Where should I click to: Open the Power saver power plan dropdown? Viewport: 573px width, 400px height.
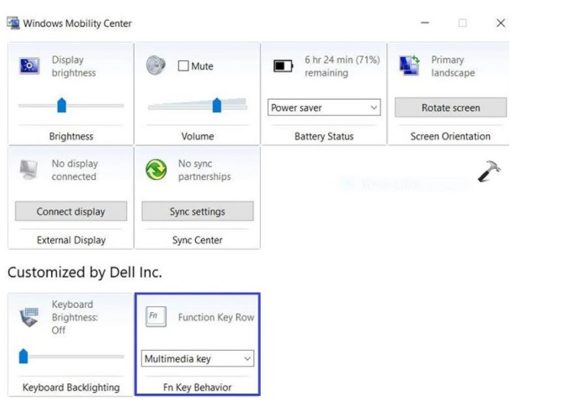(x=324, y=107)
